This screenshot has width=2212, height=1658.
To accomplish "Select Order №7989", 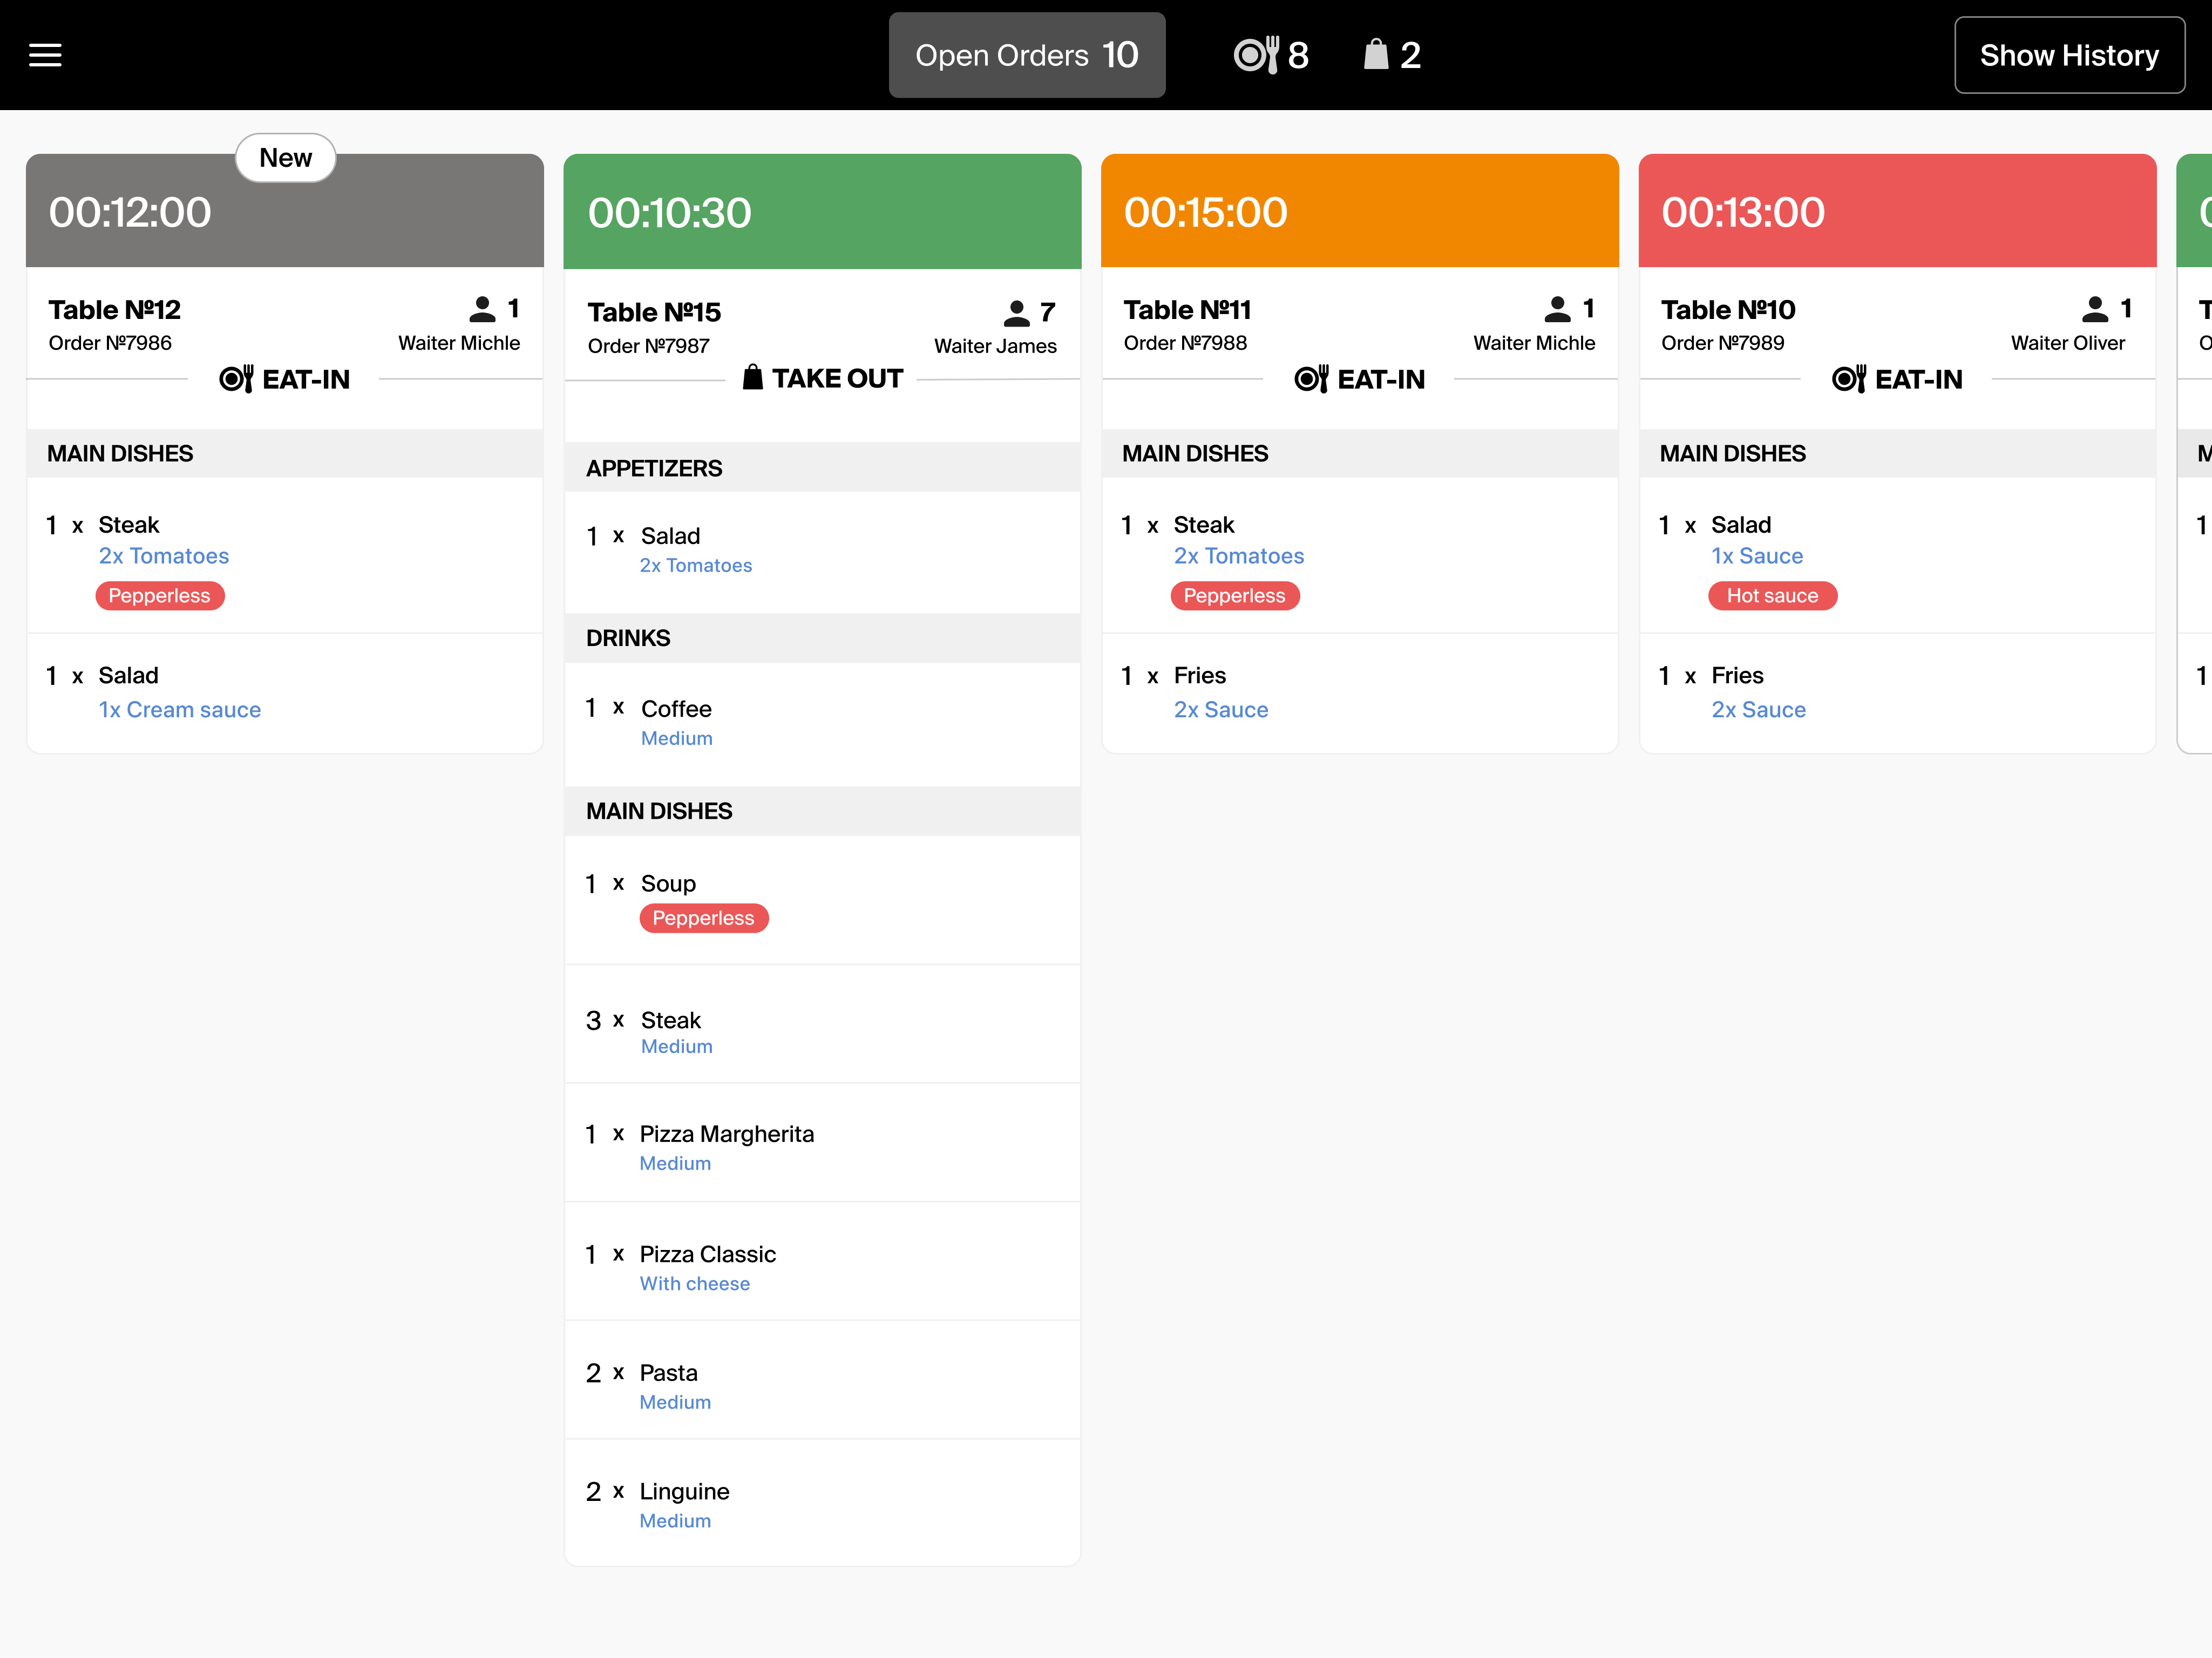I will 1723,343.
